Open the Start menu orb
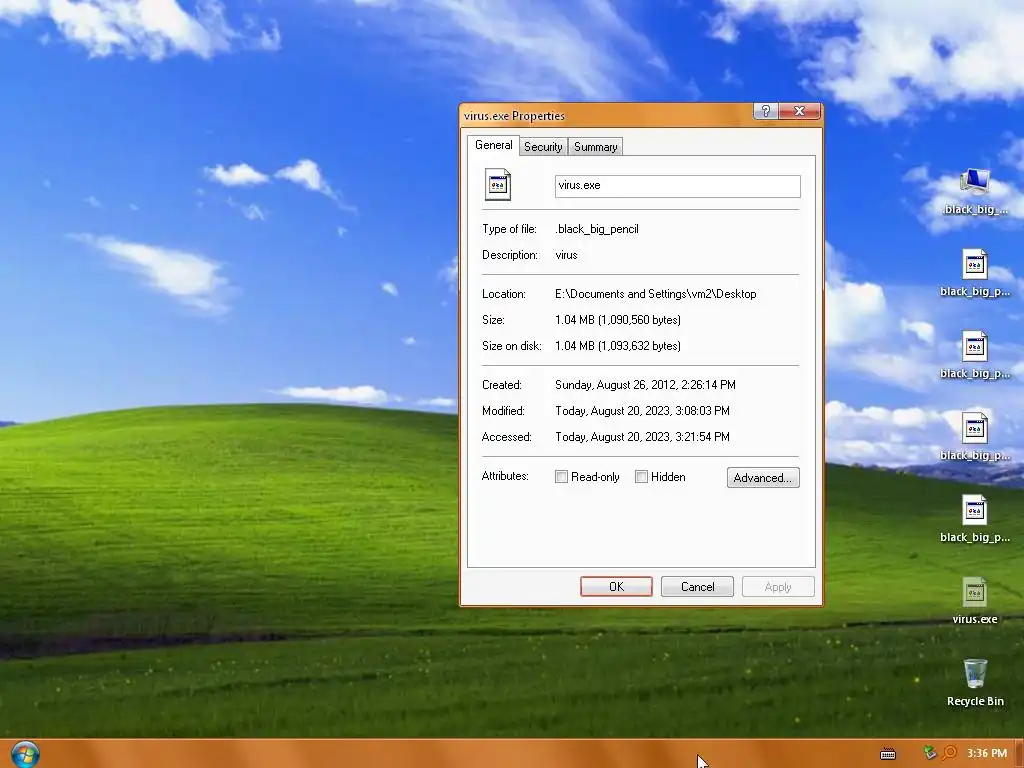Screen dimensions: 1024x768 pyautogui.click(x=25, y=754)
